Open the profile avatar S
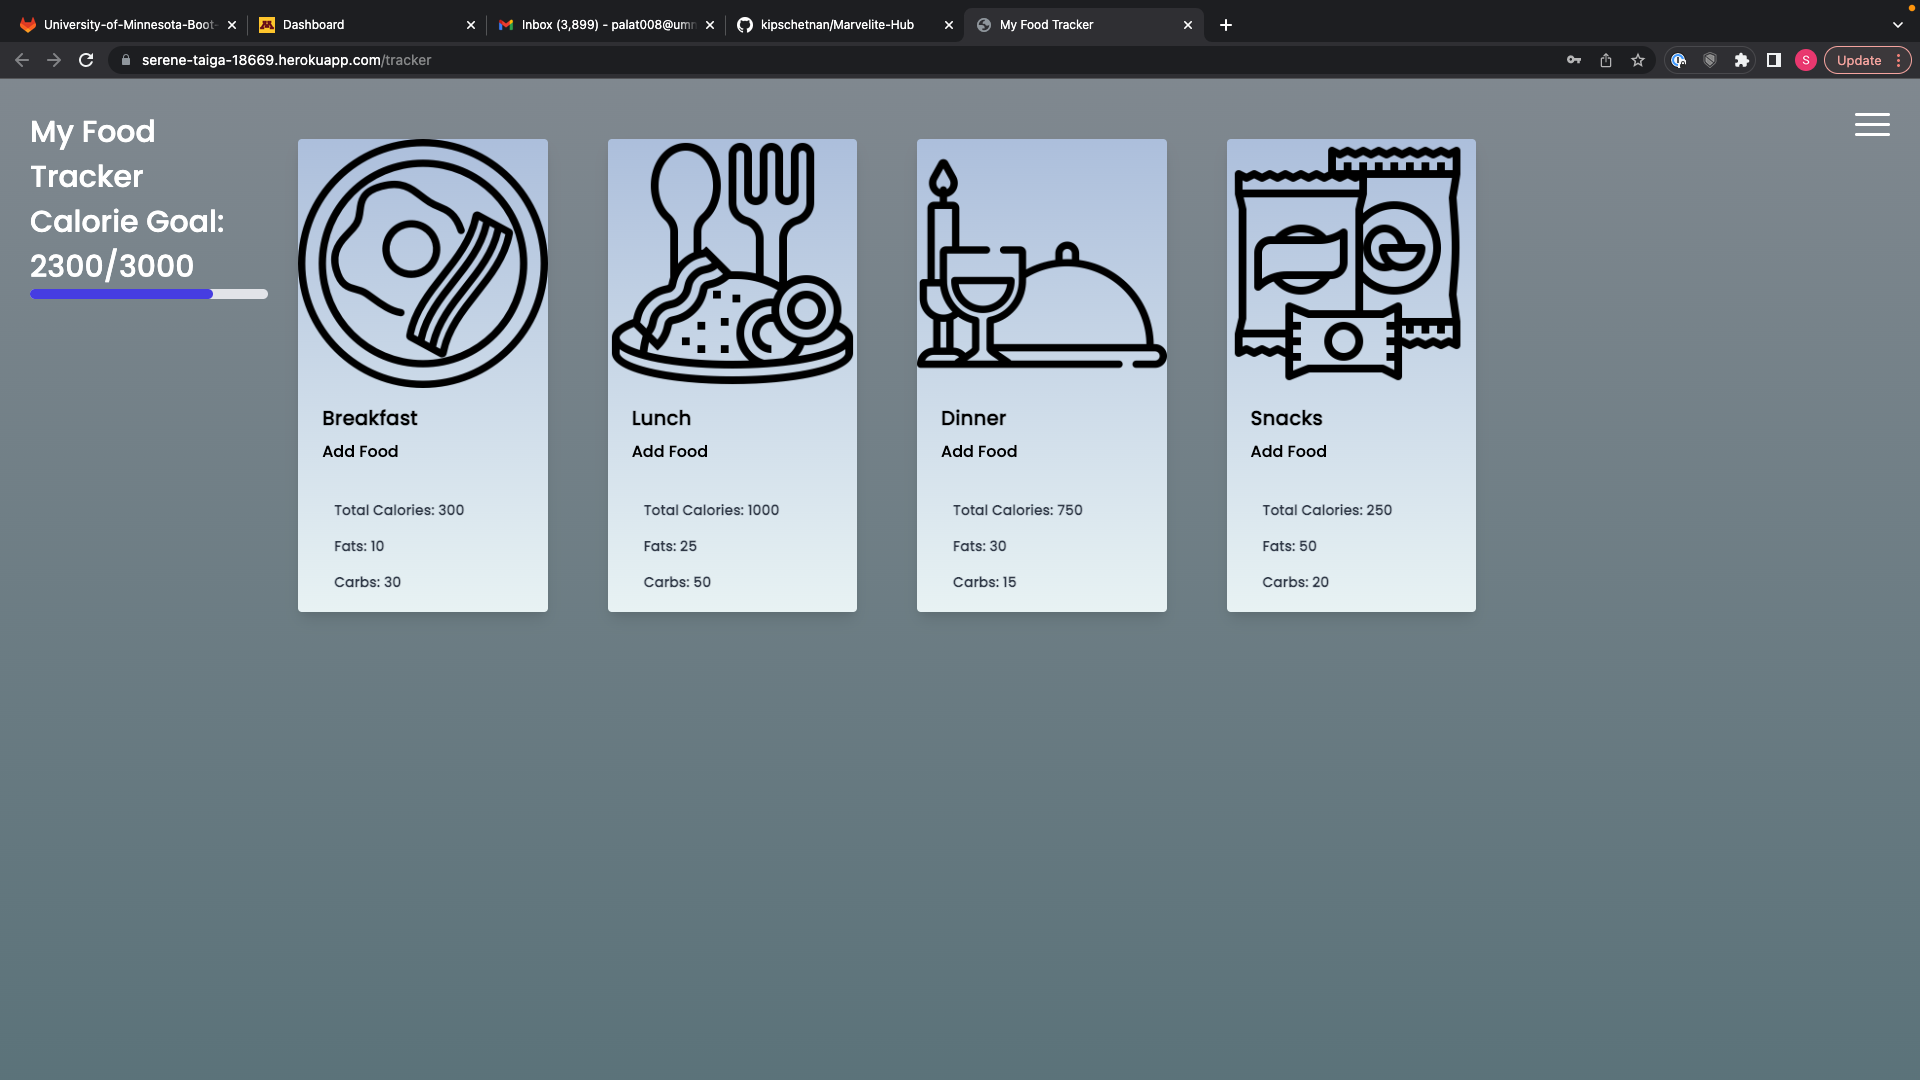 tap(1806, 60)
